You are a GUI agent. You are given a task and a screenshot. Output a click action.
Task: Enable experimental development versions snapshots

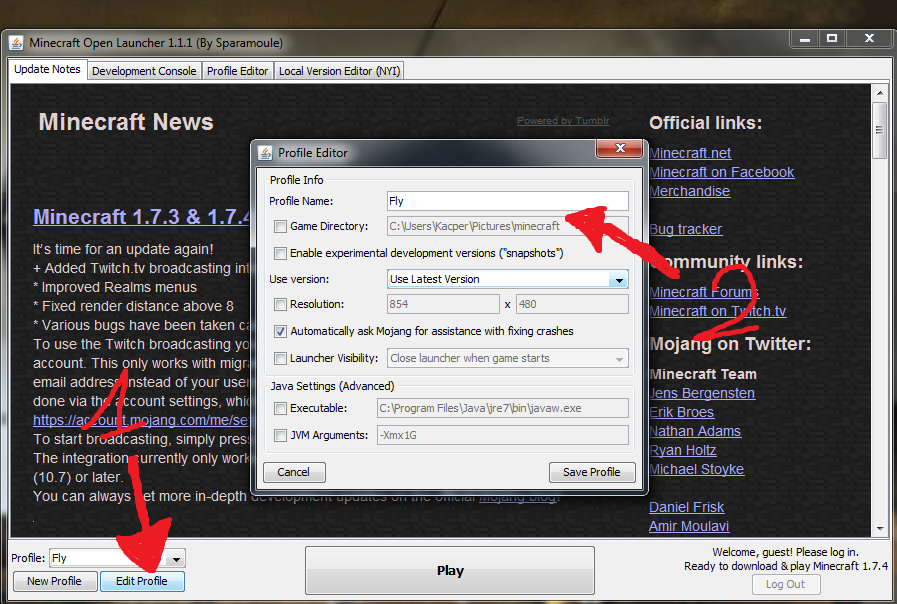280,253
